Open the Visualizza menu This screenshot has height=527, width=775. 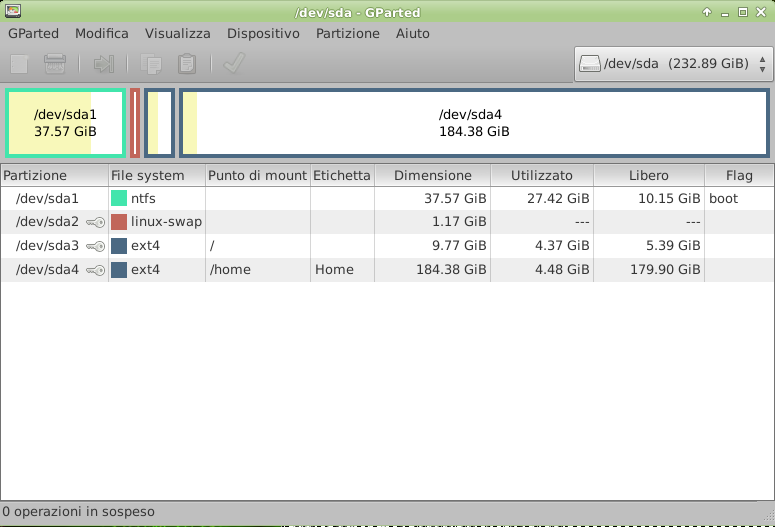coord(177,33)
